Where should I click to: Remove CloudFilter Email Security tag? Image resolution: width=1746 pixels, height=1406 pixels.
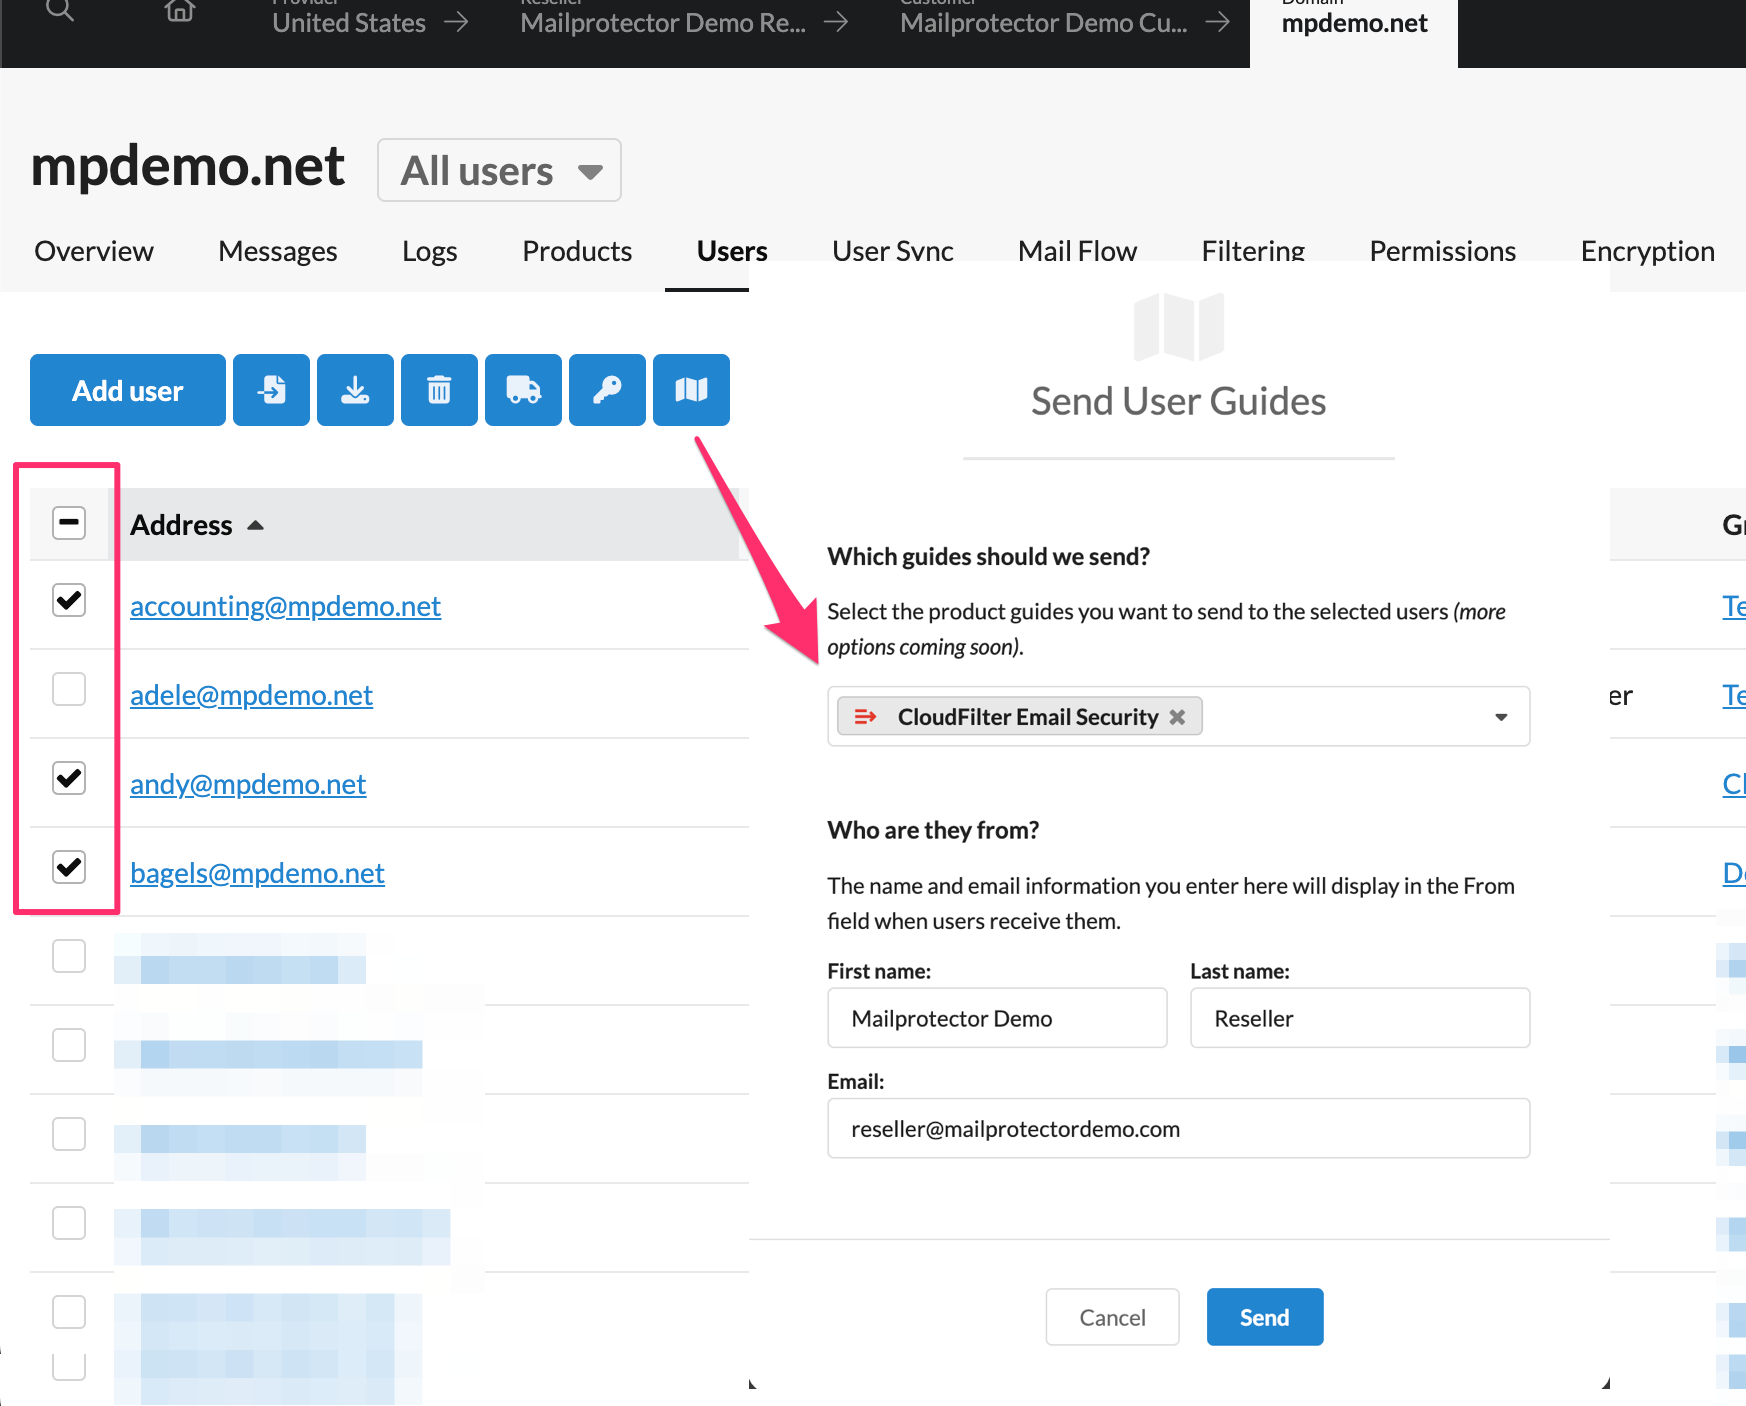click(1178, 717)
